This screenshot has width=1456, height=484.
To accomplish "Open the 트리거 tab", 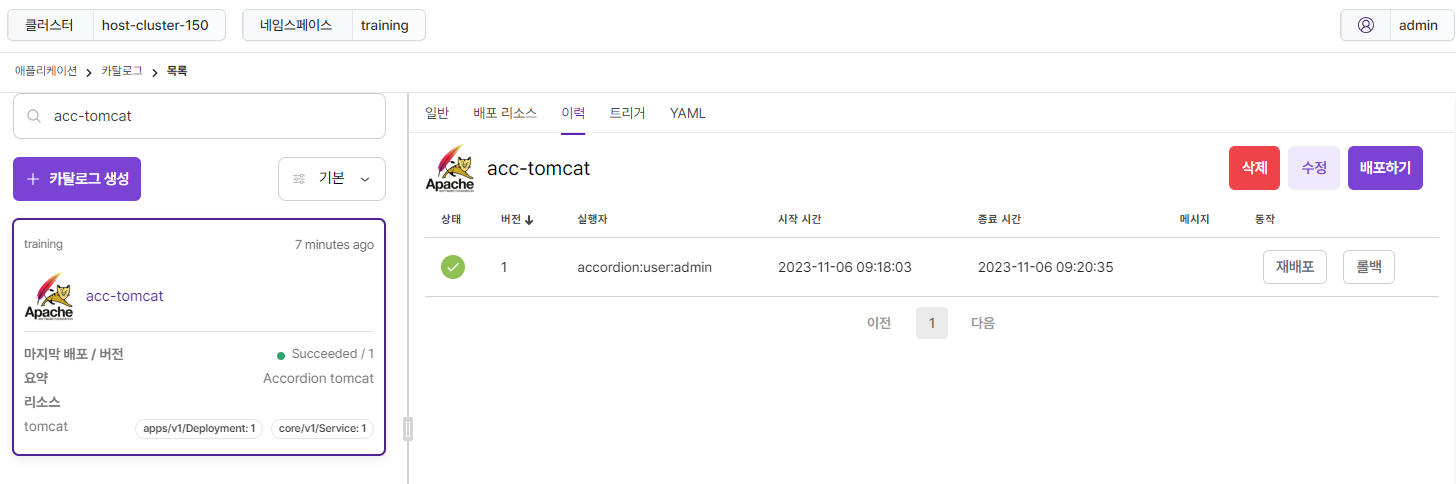I will coord(627,113).
